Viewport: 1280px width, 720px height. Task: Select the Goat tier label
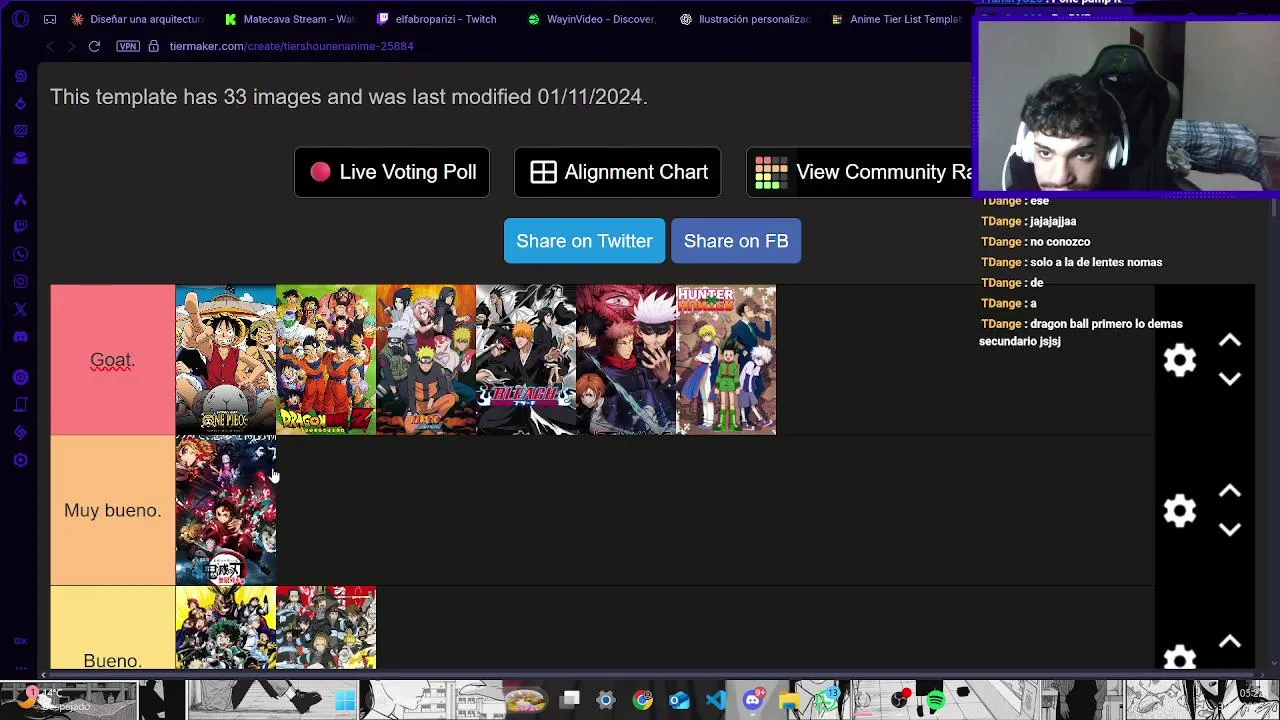pos(112,360)
